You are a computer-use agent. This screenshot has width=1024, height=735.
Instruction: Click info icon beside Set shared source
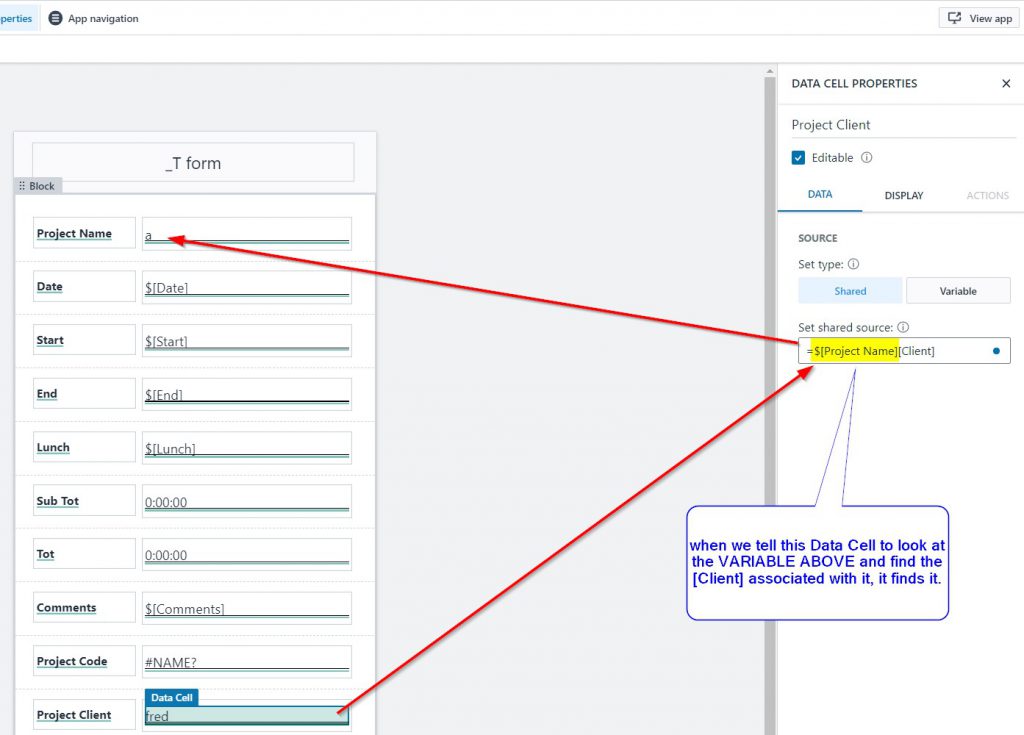(903, 327)
